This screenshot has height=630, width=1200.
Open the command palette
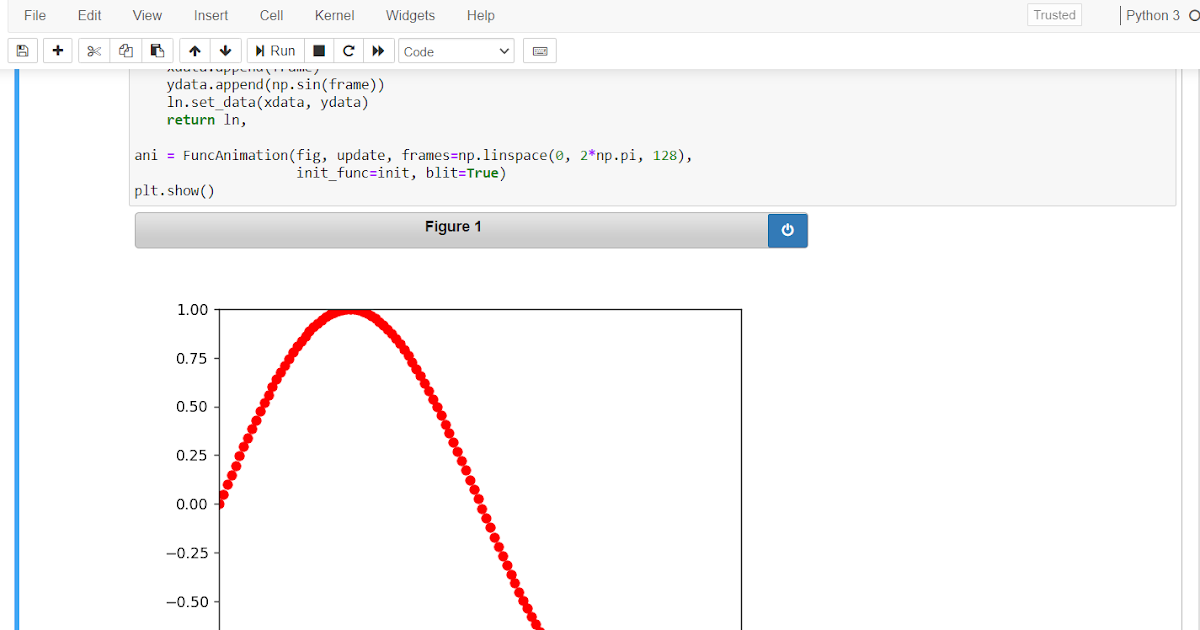(539, 50)
